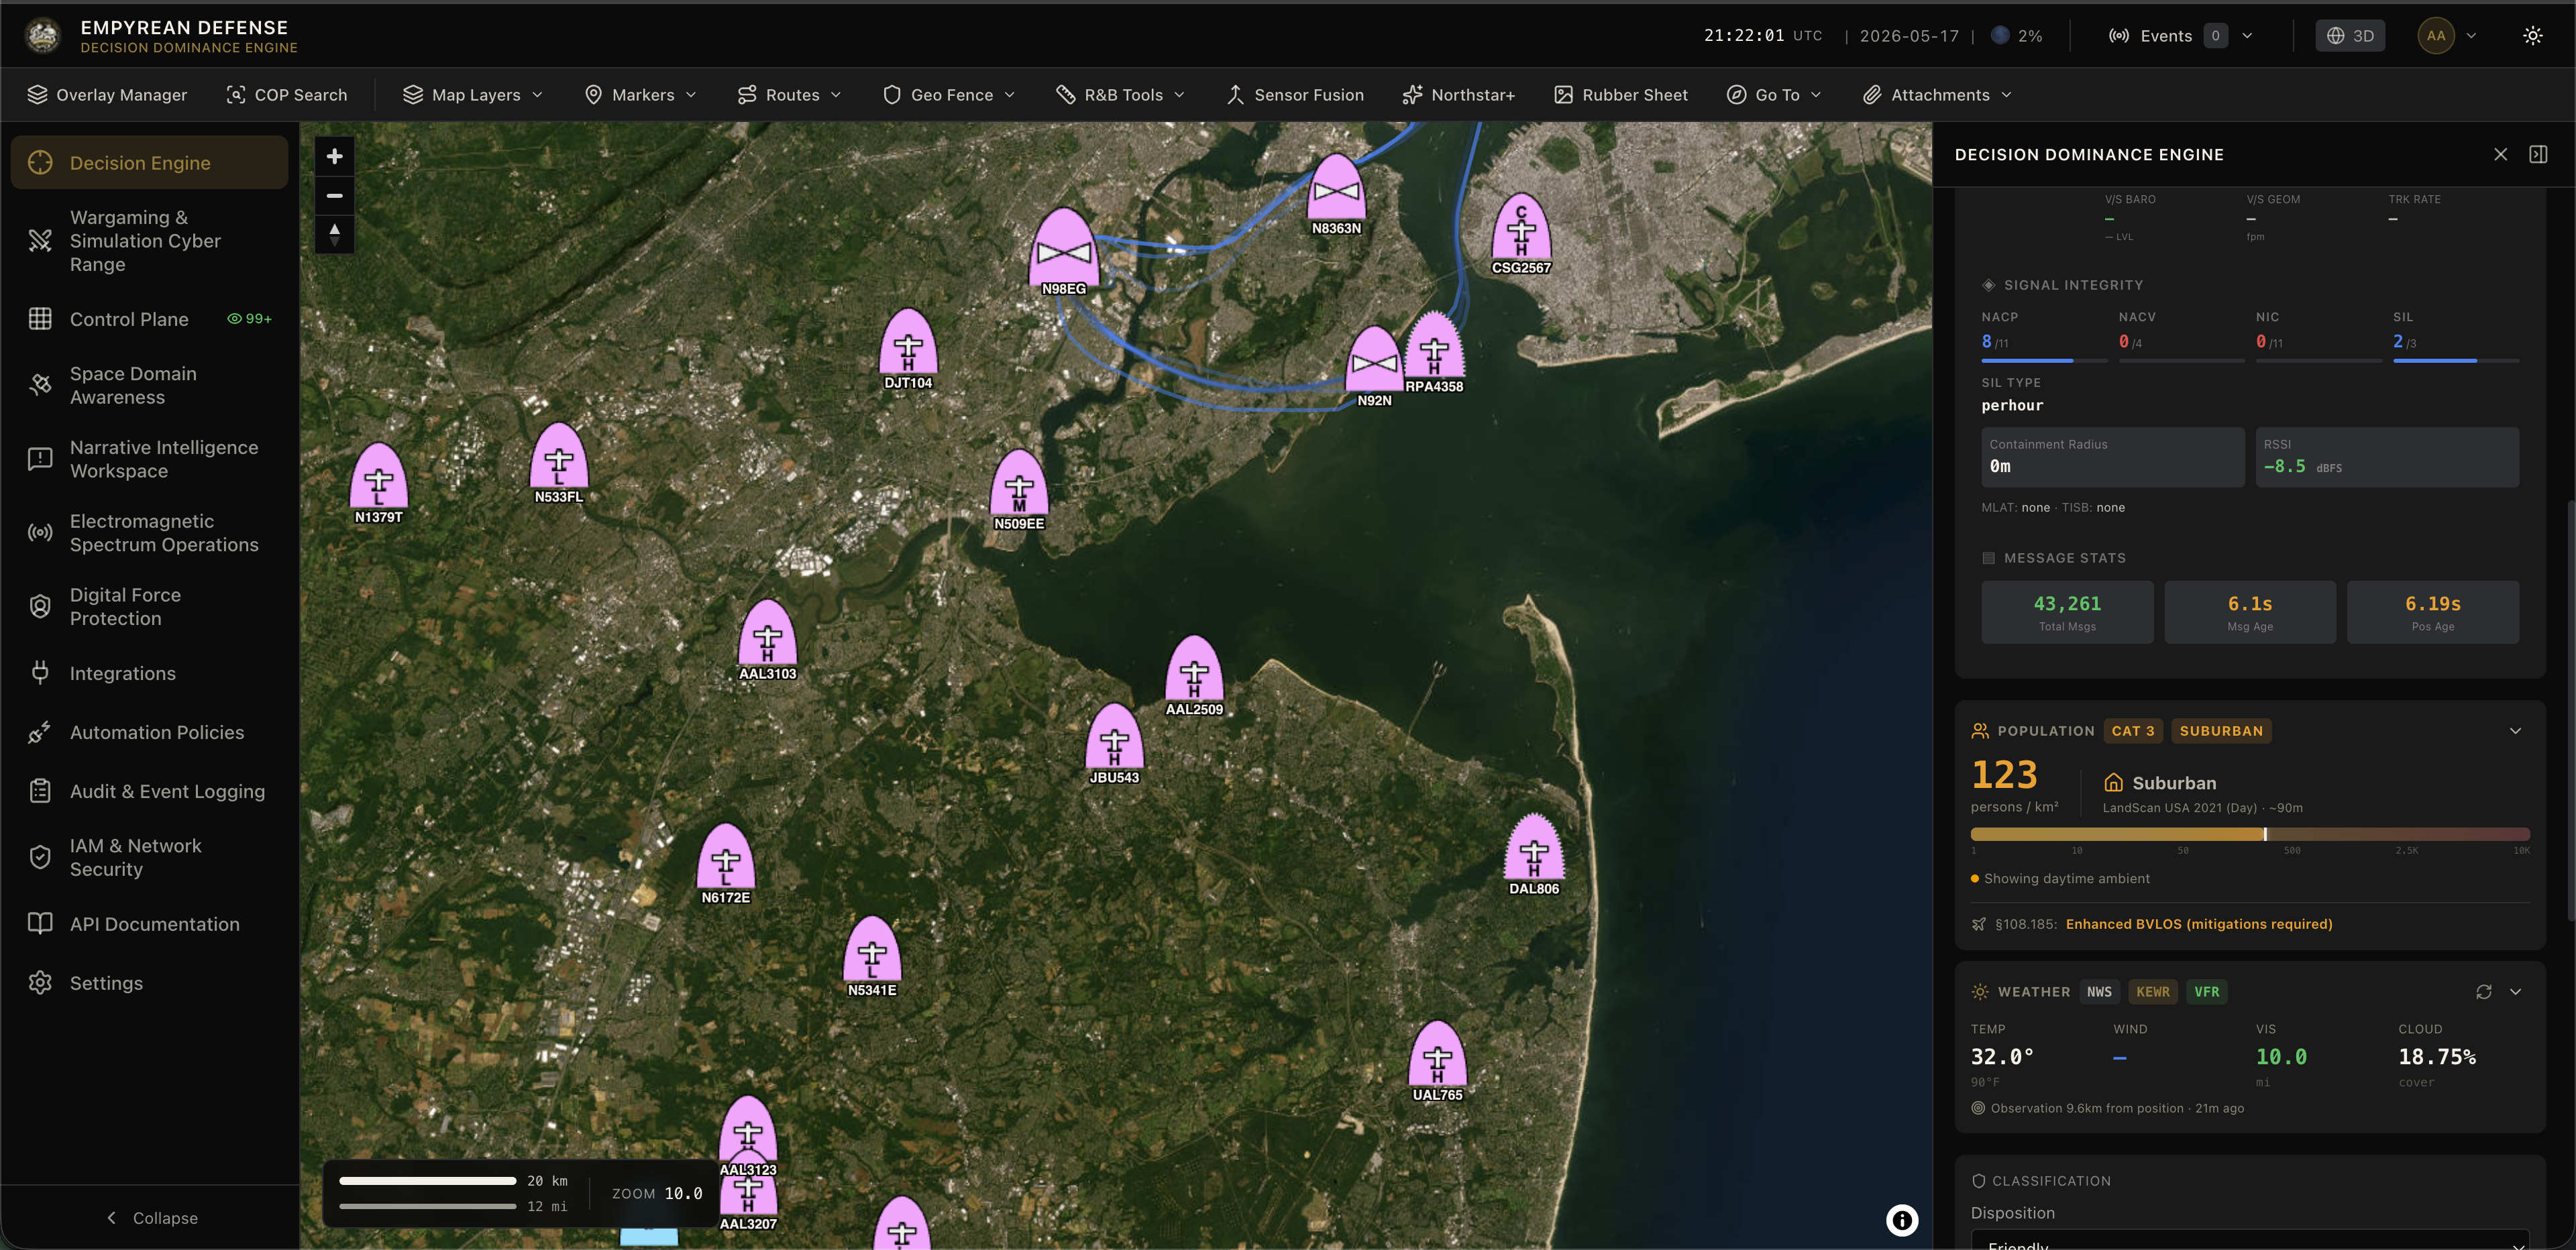Click the map zoom in plus button
2576x1250 pixels.
(335, 157)
